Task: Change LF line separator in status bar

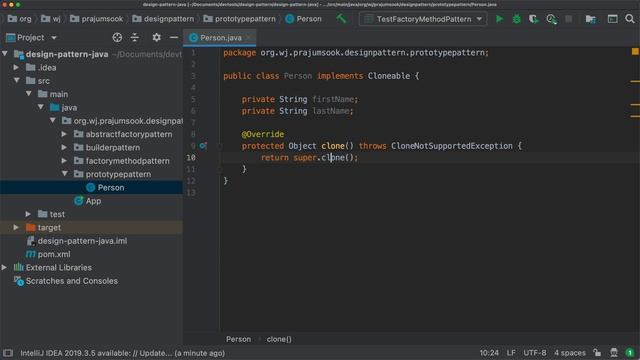Action: [x=511, y=353]
